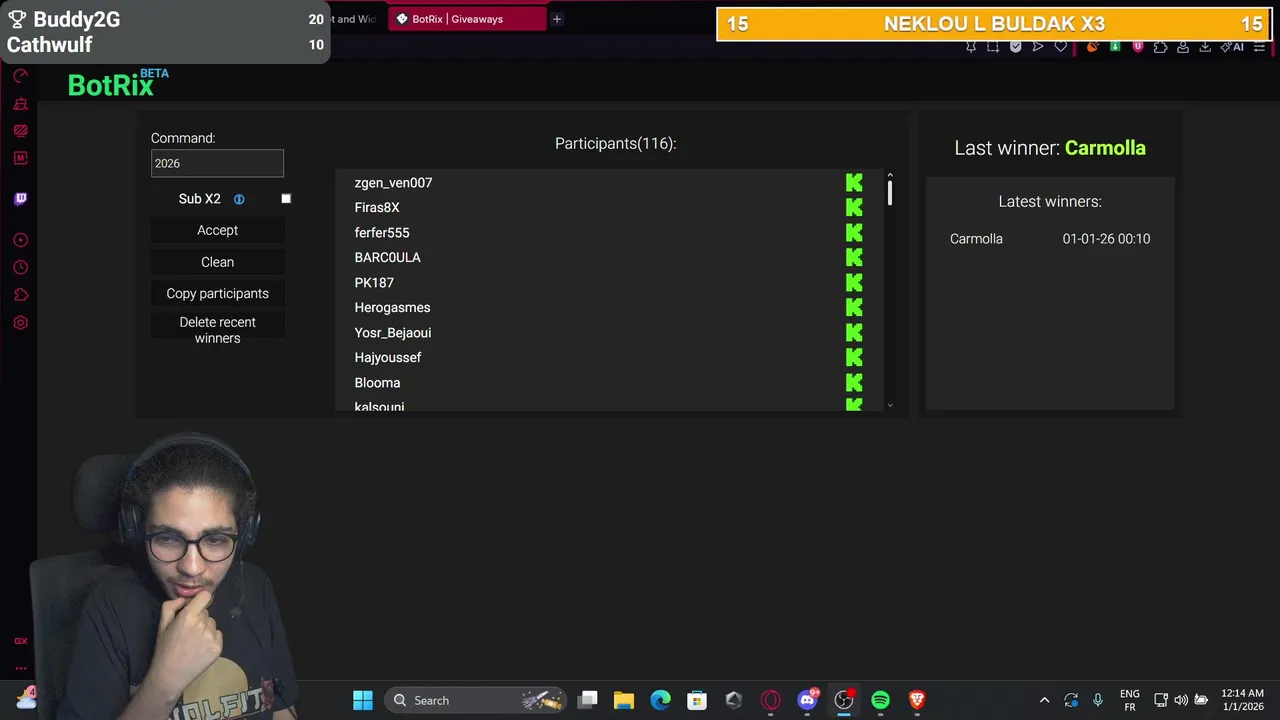Toggle the Sub X2 checkbox
Viewport: 1280px width, 720px height.
(286, 199)
